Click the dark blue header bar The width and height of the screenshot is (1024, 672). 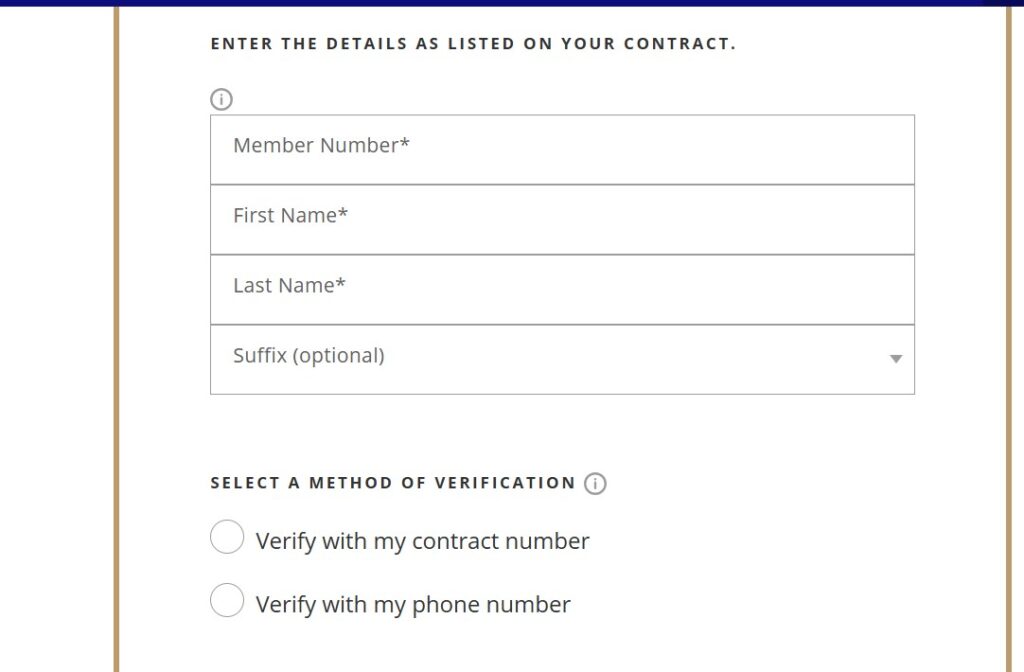pos(512,3)
